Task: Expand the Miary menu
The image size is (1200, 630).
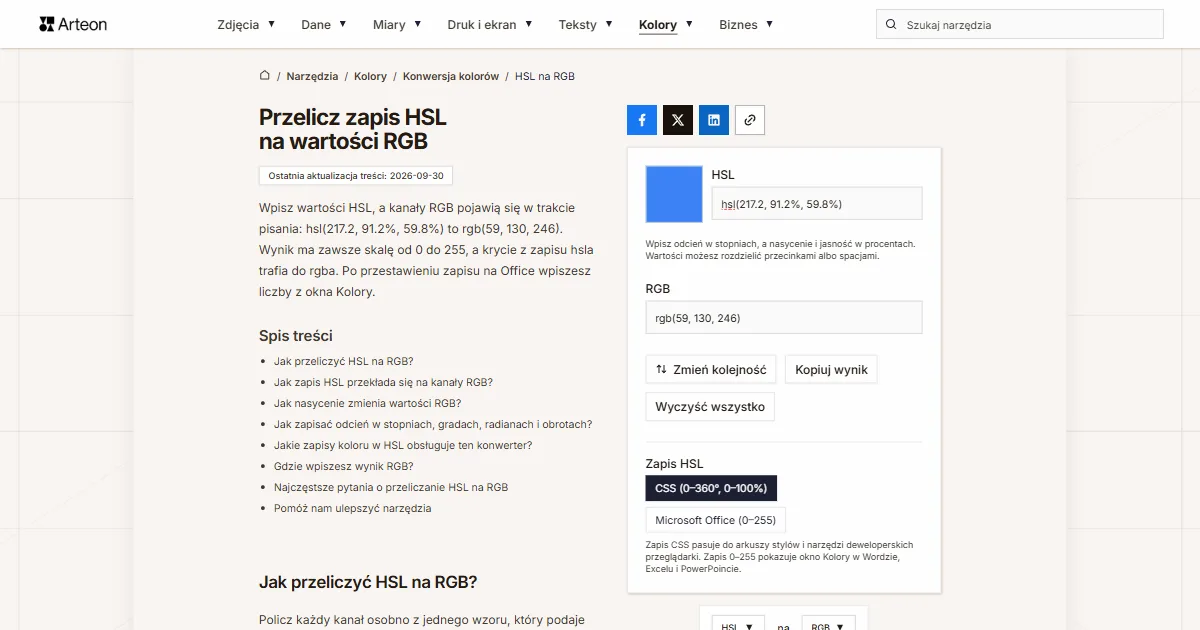Action: (x=397, y=25)
